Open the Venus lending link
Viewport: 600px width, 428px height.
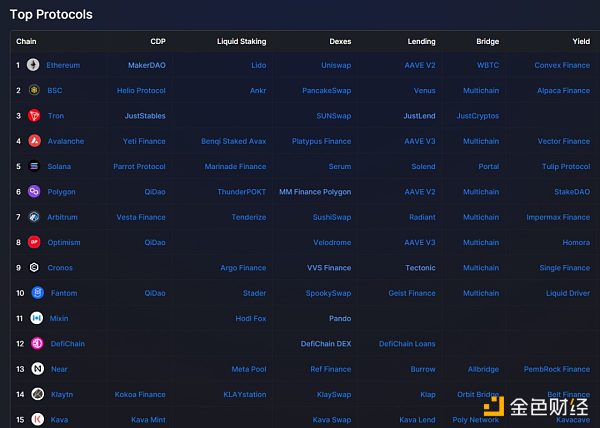[x=424, y=91]
